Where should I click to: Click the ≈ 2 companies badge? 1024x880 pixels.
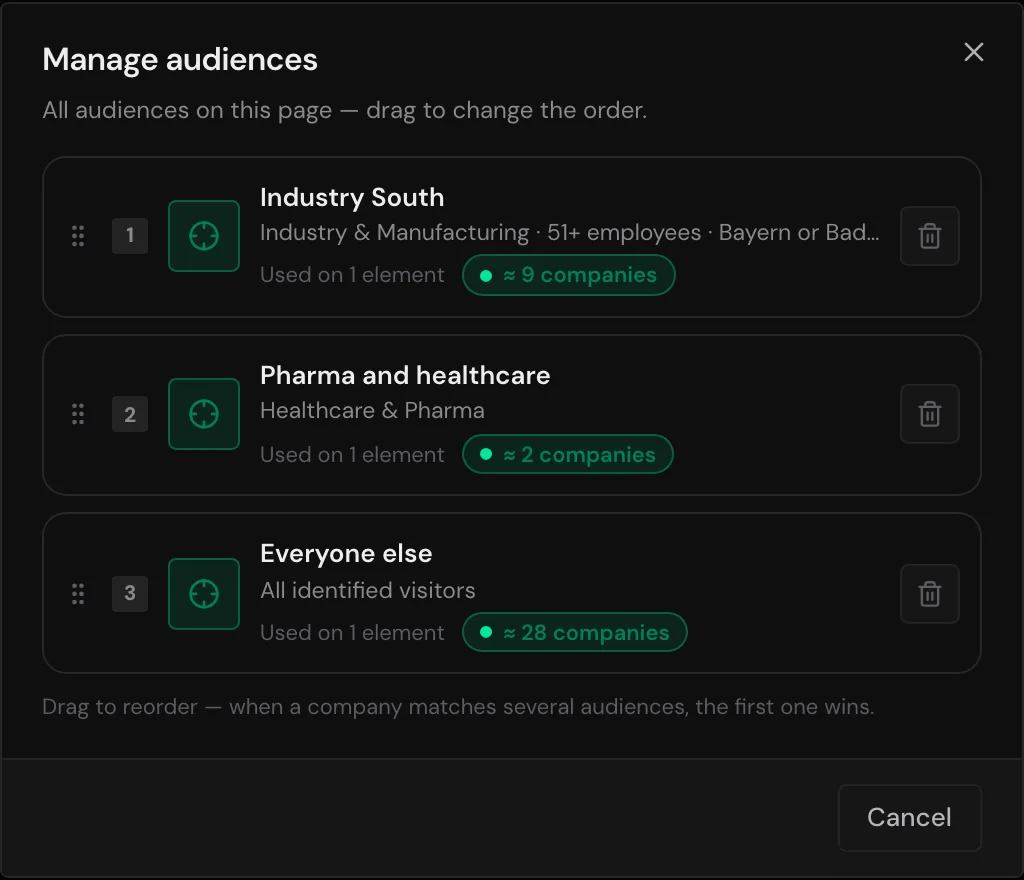point(568,454)
